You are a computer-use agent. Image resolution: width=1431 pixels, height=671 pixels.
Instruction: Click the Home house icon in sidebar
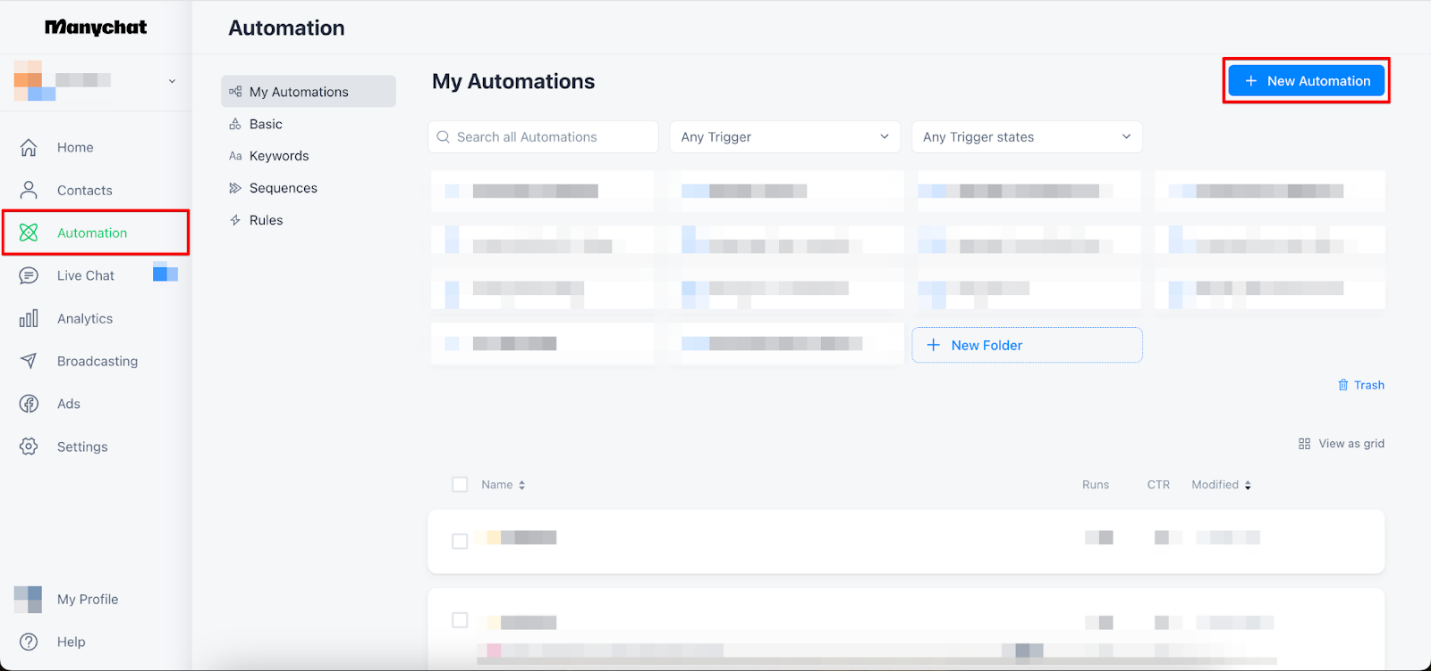(x=29, y=148)
